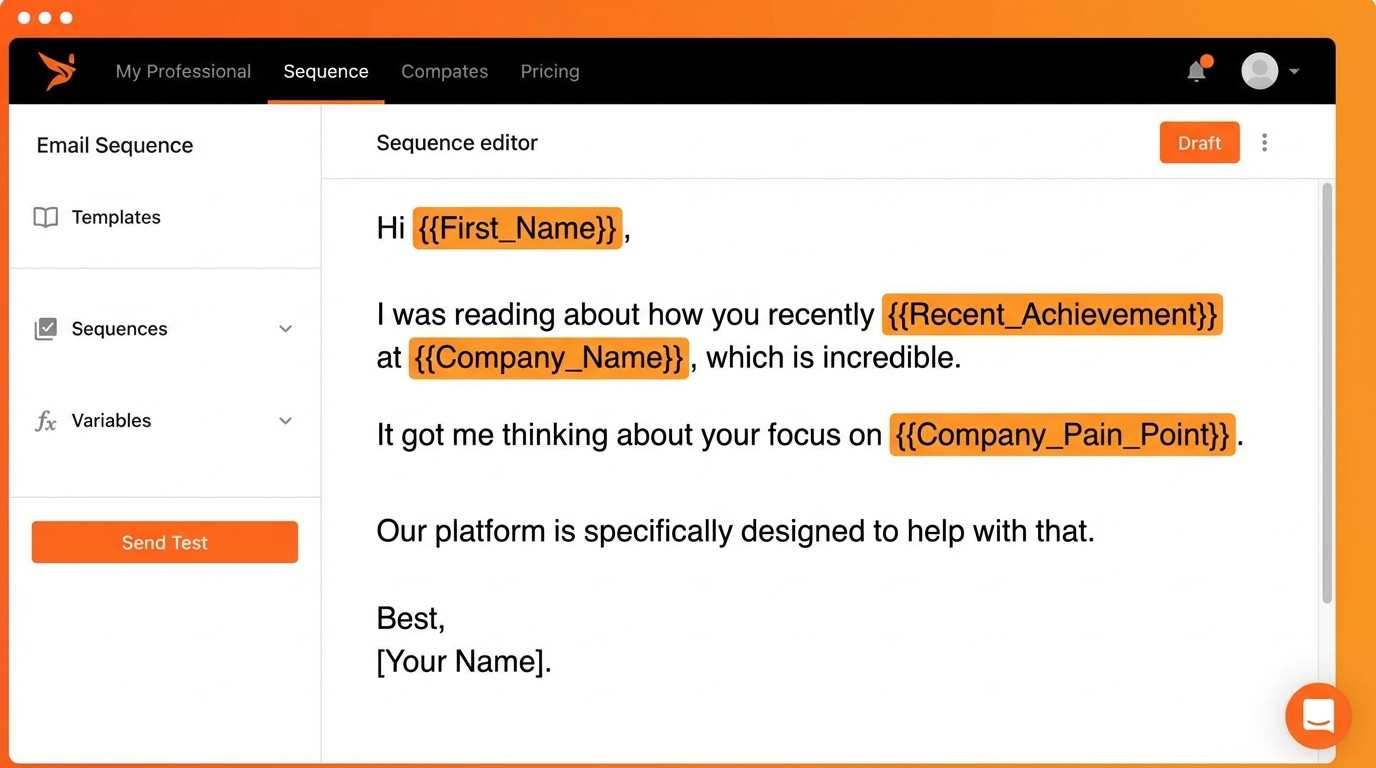
Task: Click the orange bird logo icon
Action: pos(56,71)
